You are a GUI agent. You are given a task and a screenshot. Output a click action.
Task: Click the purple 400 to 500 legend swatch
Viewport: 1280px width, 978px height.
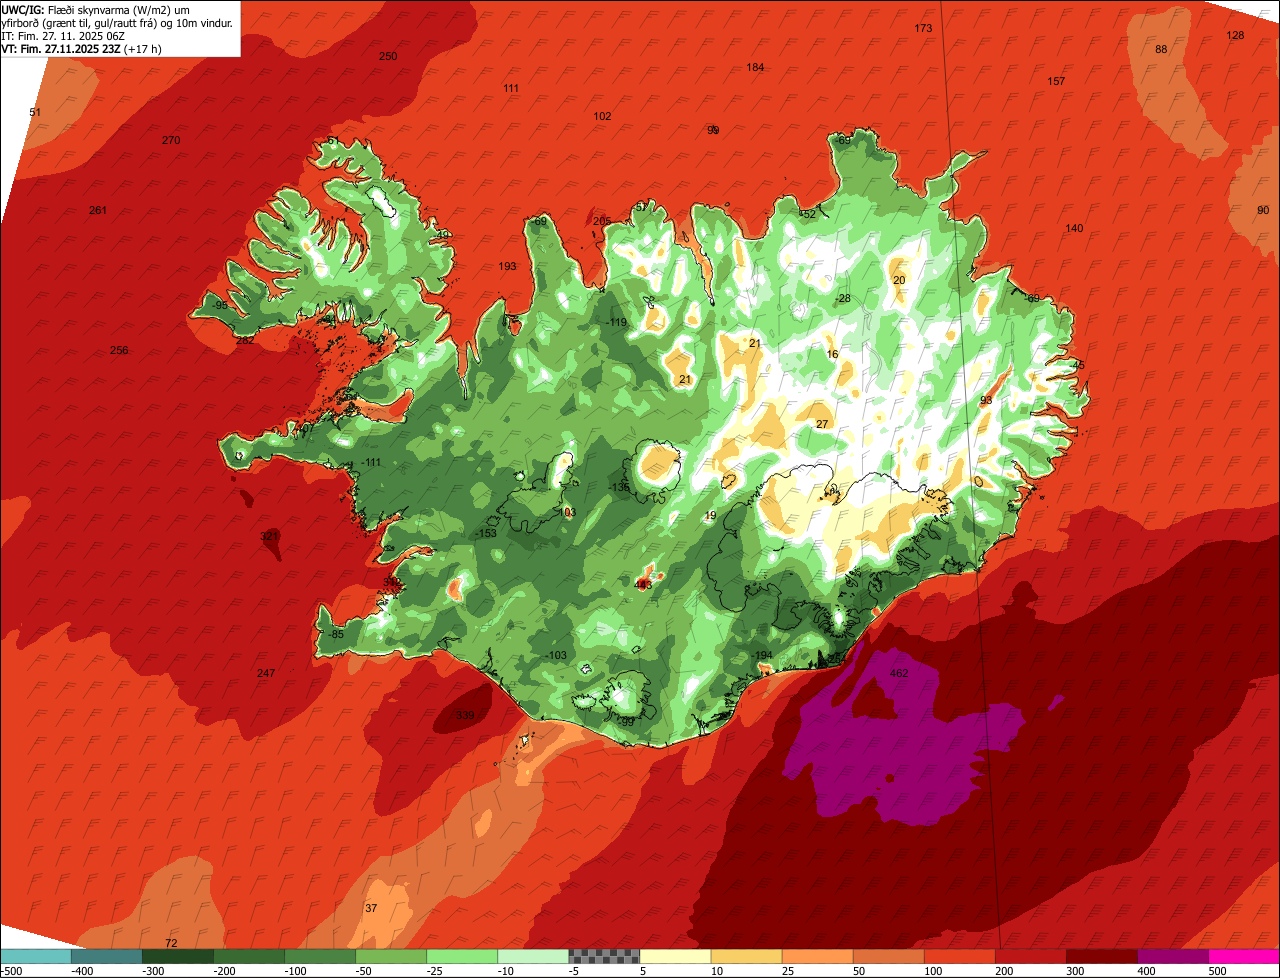(x=1173, y=956)
